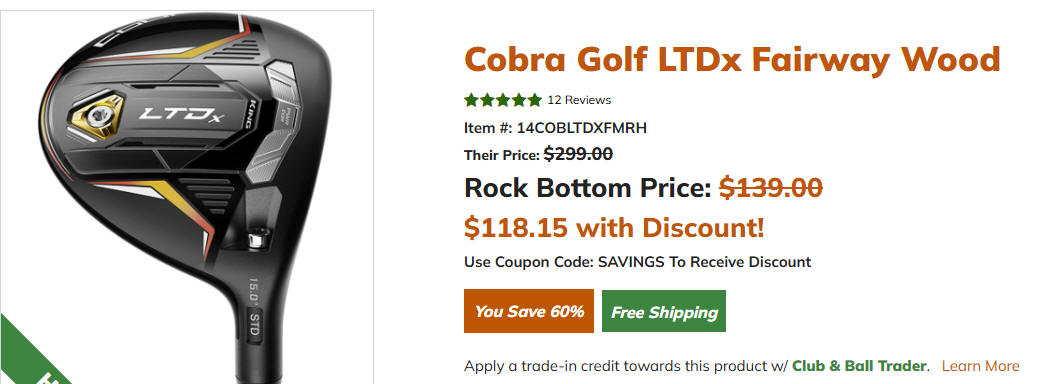Click the item number 14COBLTDXFMRH

(x=582, y=128)
